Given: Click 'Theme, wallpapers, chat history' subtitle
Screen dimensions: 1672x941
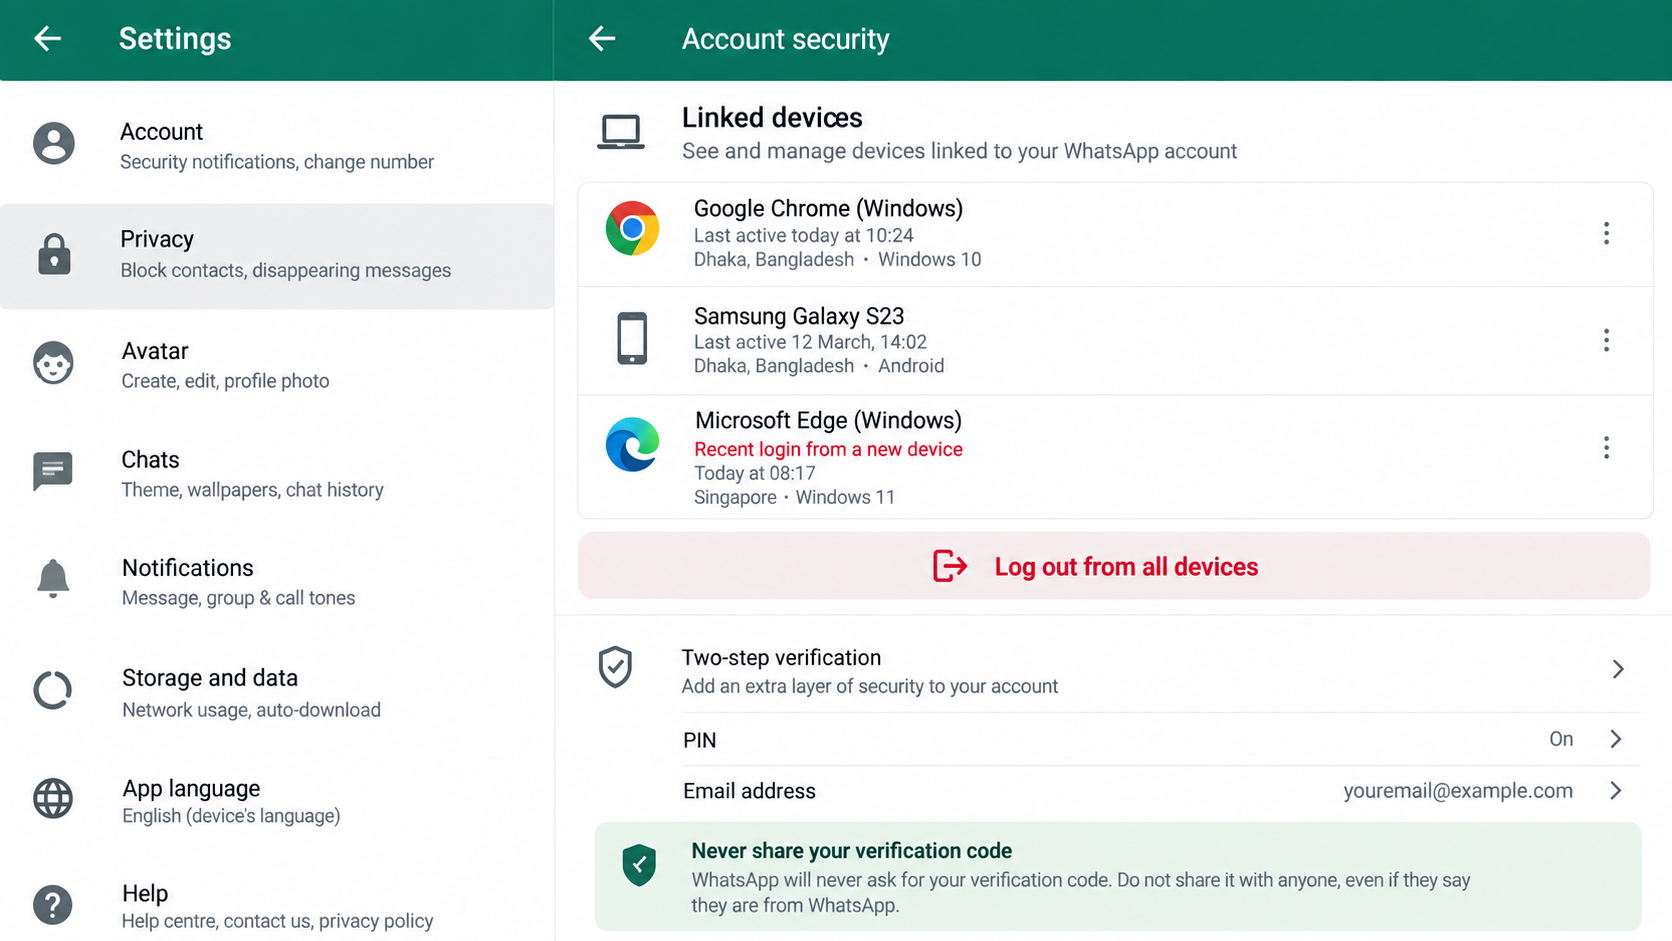Looking at the screenshot, I should coord(252,490).
